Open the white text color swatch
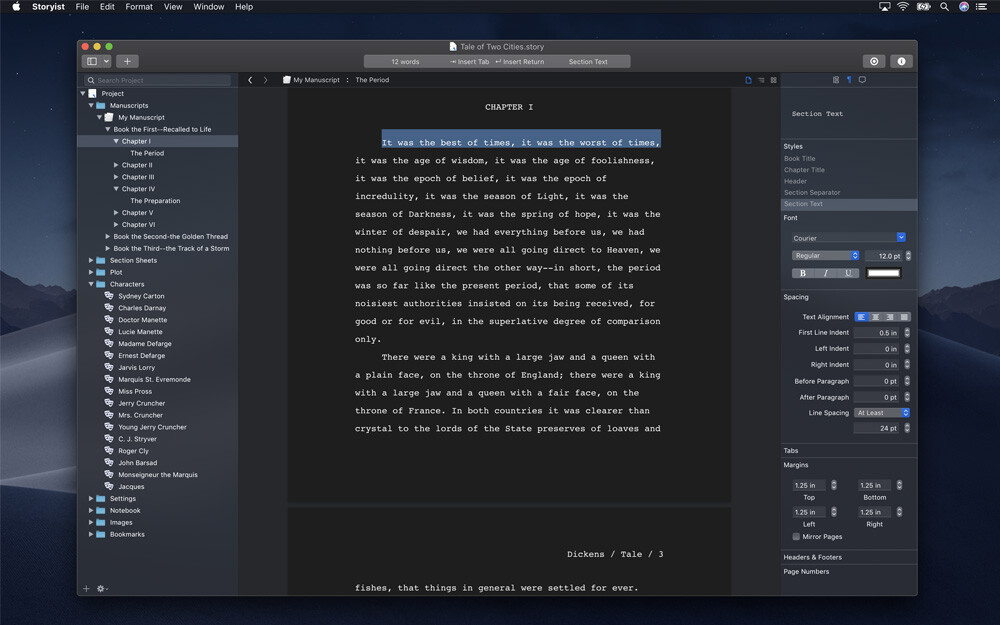This screenshot has height=625, width=1000. pyautogui.click(x=883, y=273)
